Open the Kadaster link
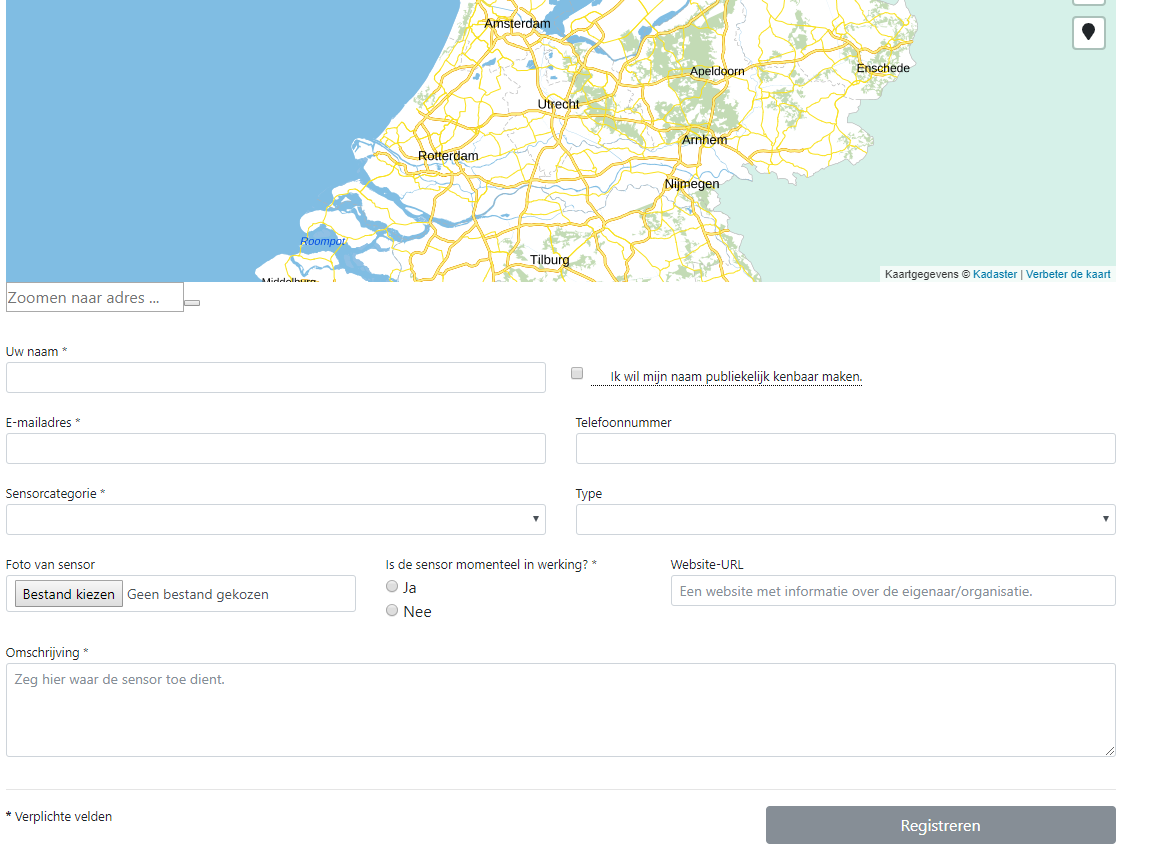Screen dimensions: 1152x848 [x=994, y=274]
